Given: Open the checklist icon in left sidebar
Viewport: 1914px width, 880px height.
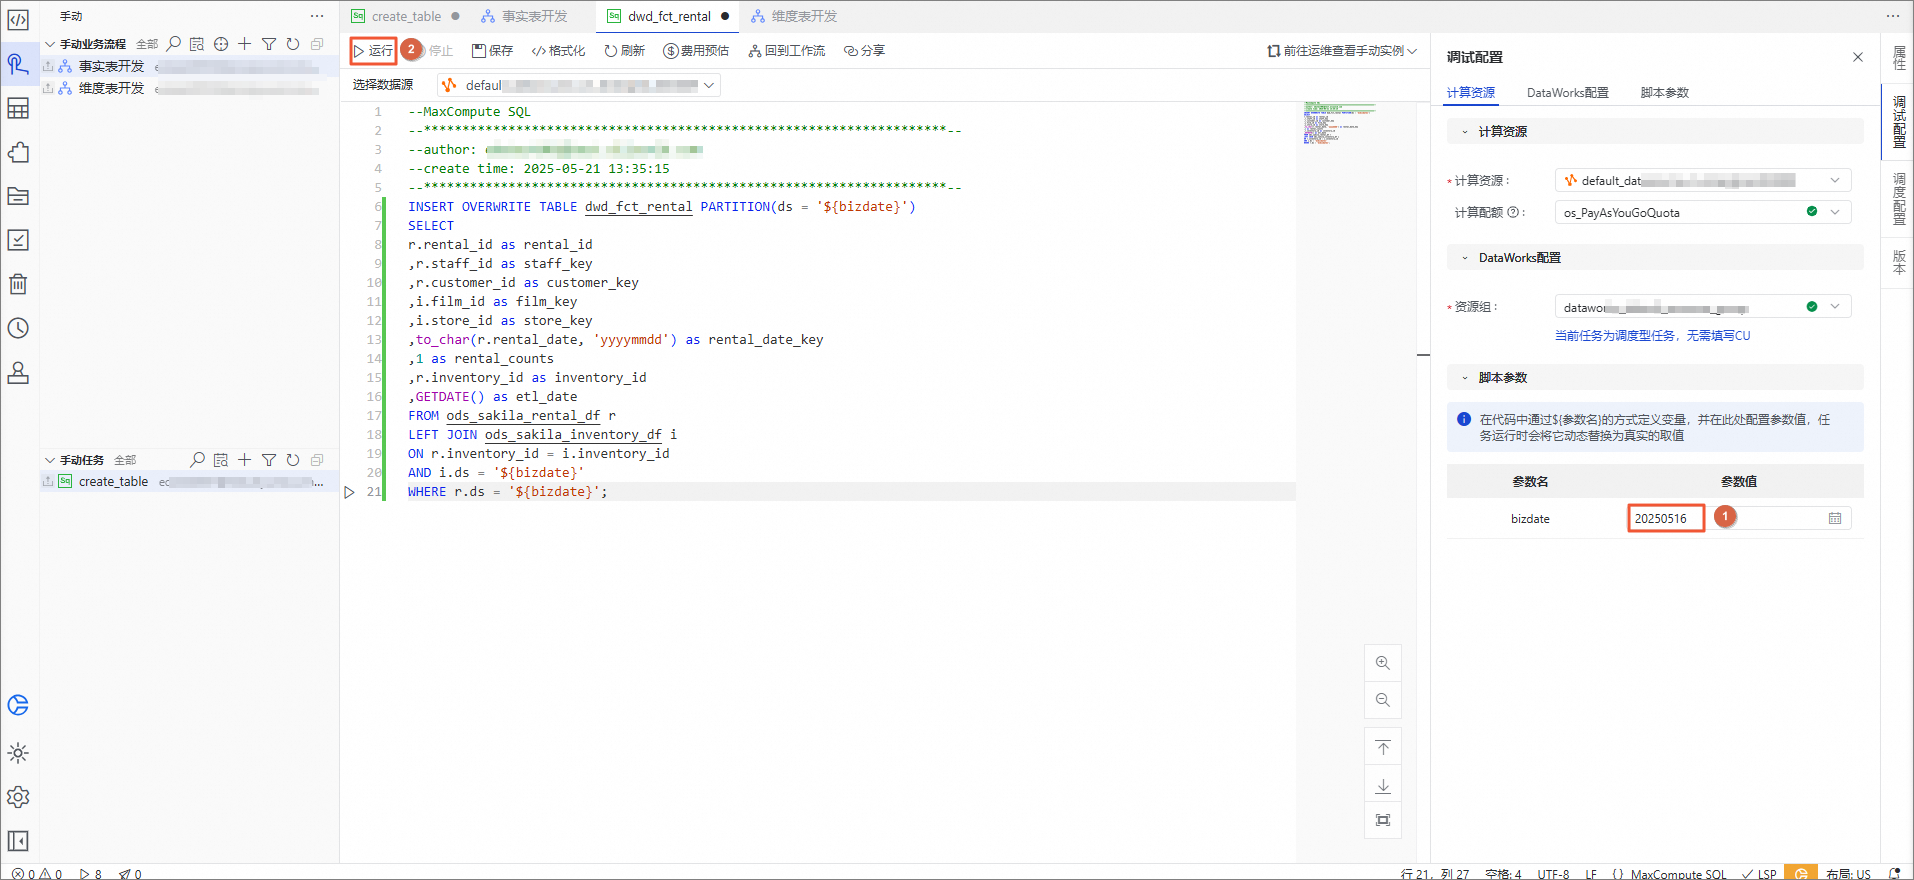Looking at the screenshot, I should point(18,240).
